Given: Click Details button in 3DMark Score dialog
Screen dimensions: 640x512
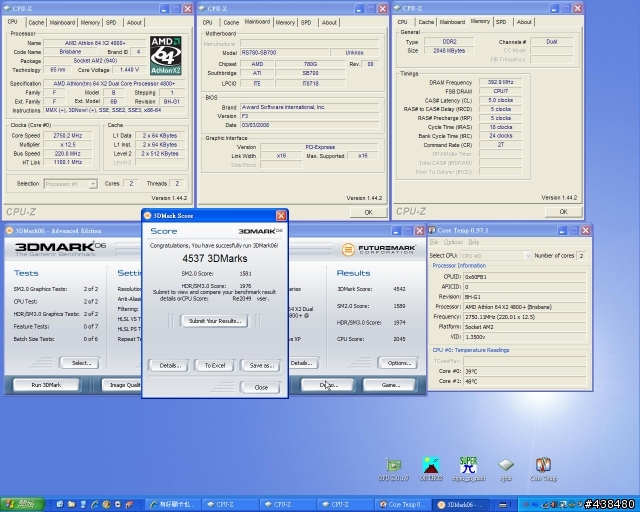Looking at the screenshot, I should coord(170,365).
